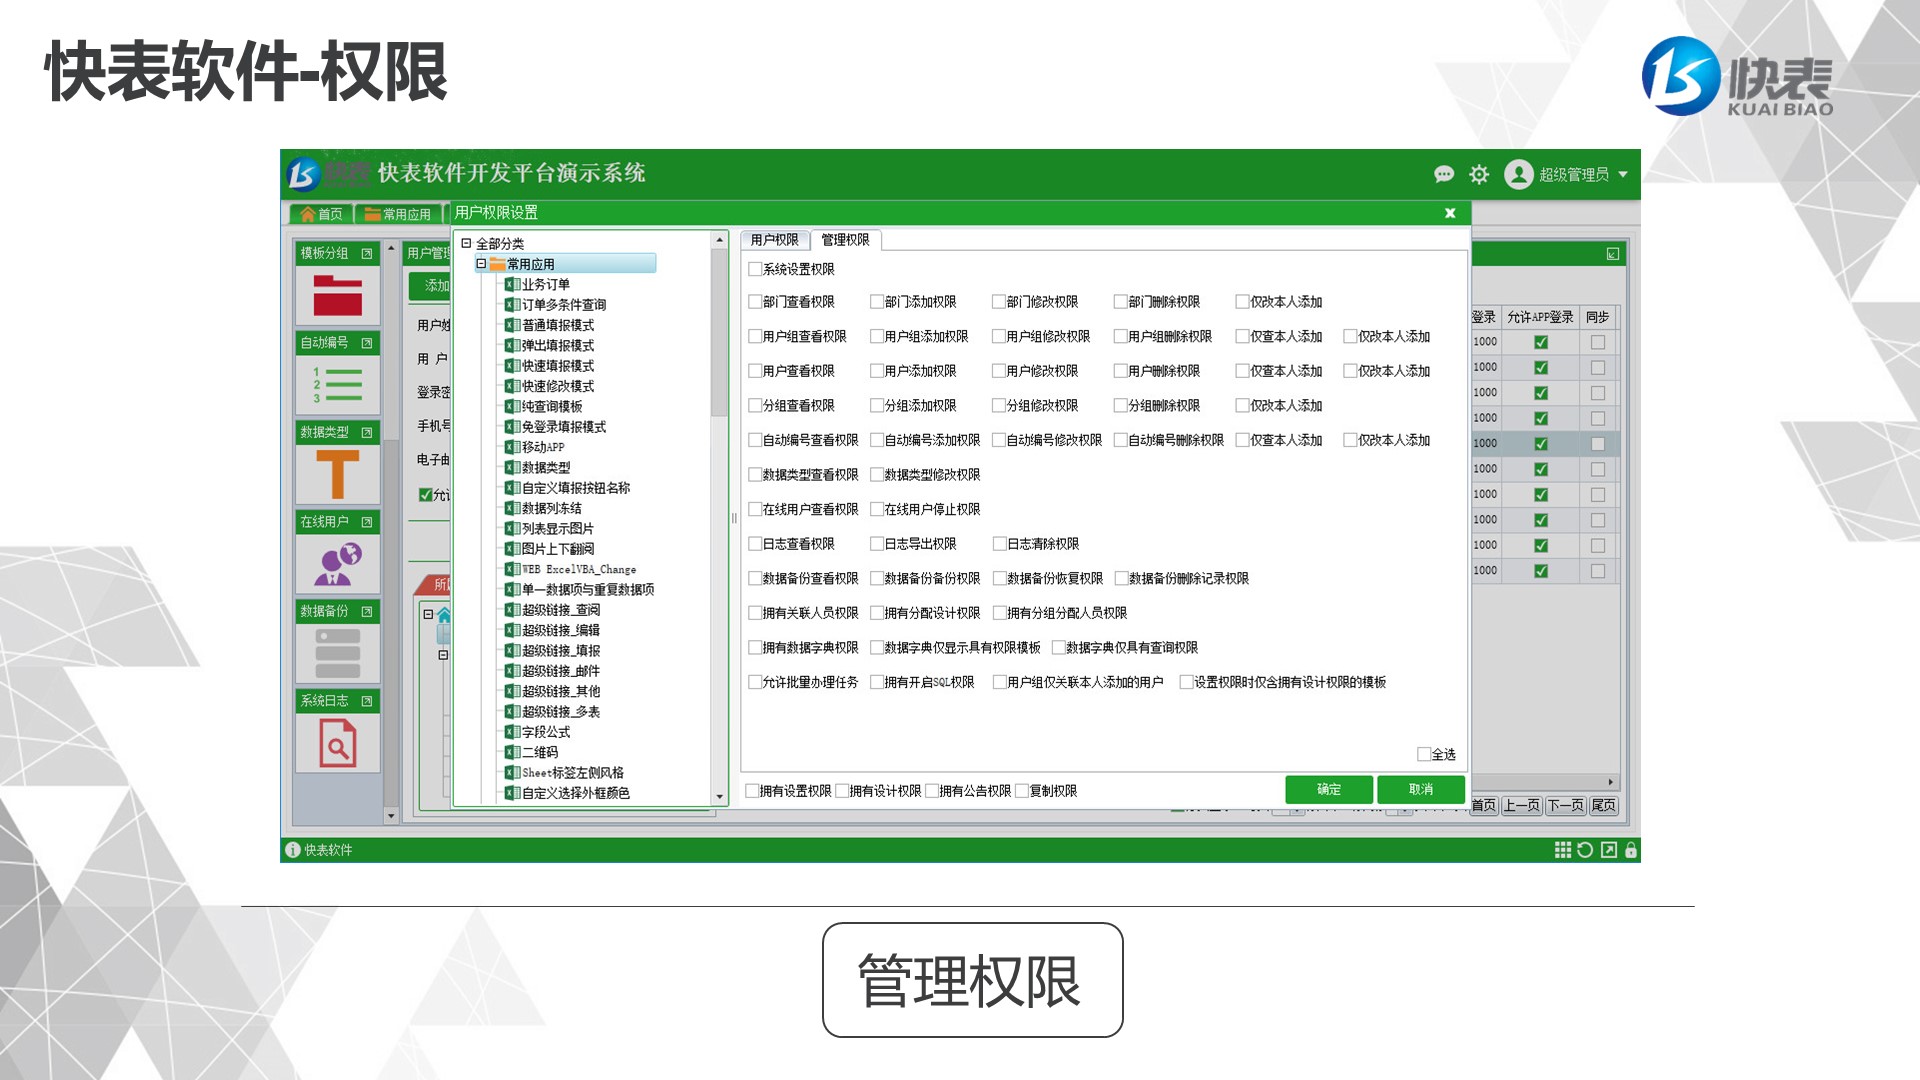Switch to the 用户权限 tab
Image resolution: width=1920 pixels, height=1080 pixels.
pos(775,240)
